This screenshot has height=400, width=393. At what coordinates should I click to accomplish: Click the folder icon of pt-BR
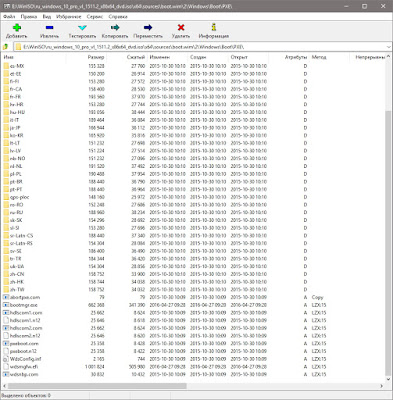tap(6, 182)
